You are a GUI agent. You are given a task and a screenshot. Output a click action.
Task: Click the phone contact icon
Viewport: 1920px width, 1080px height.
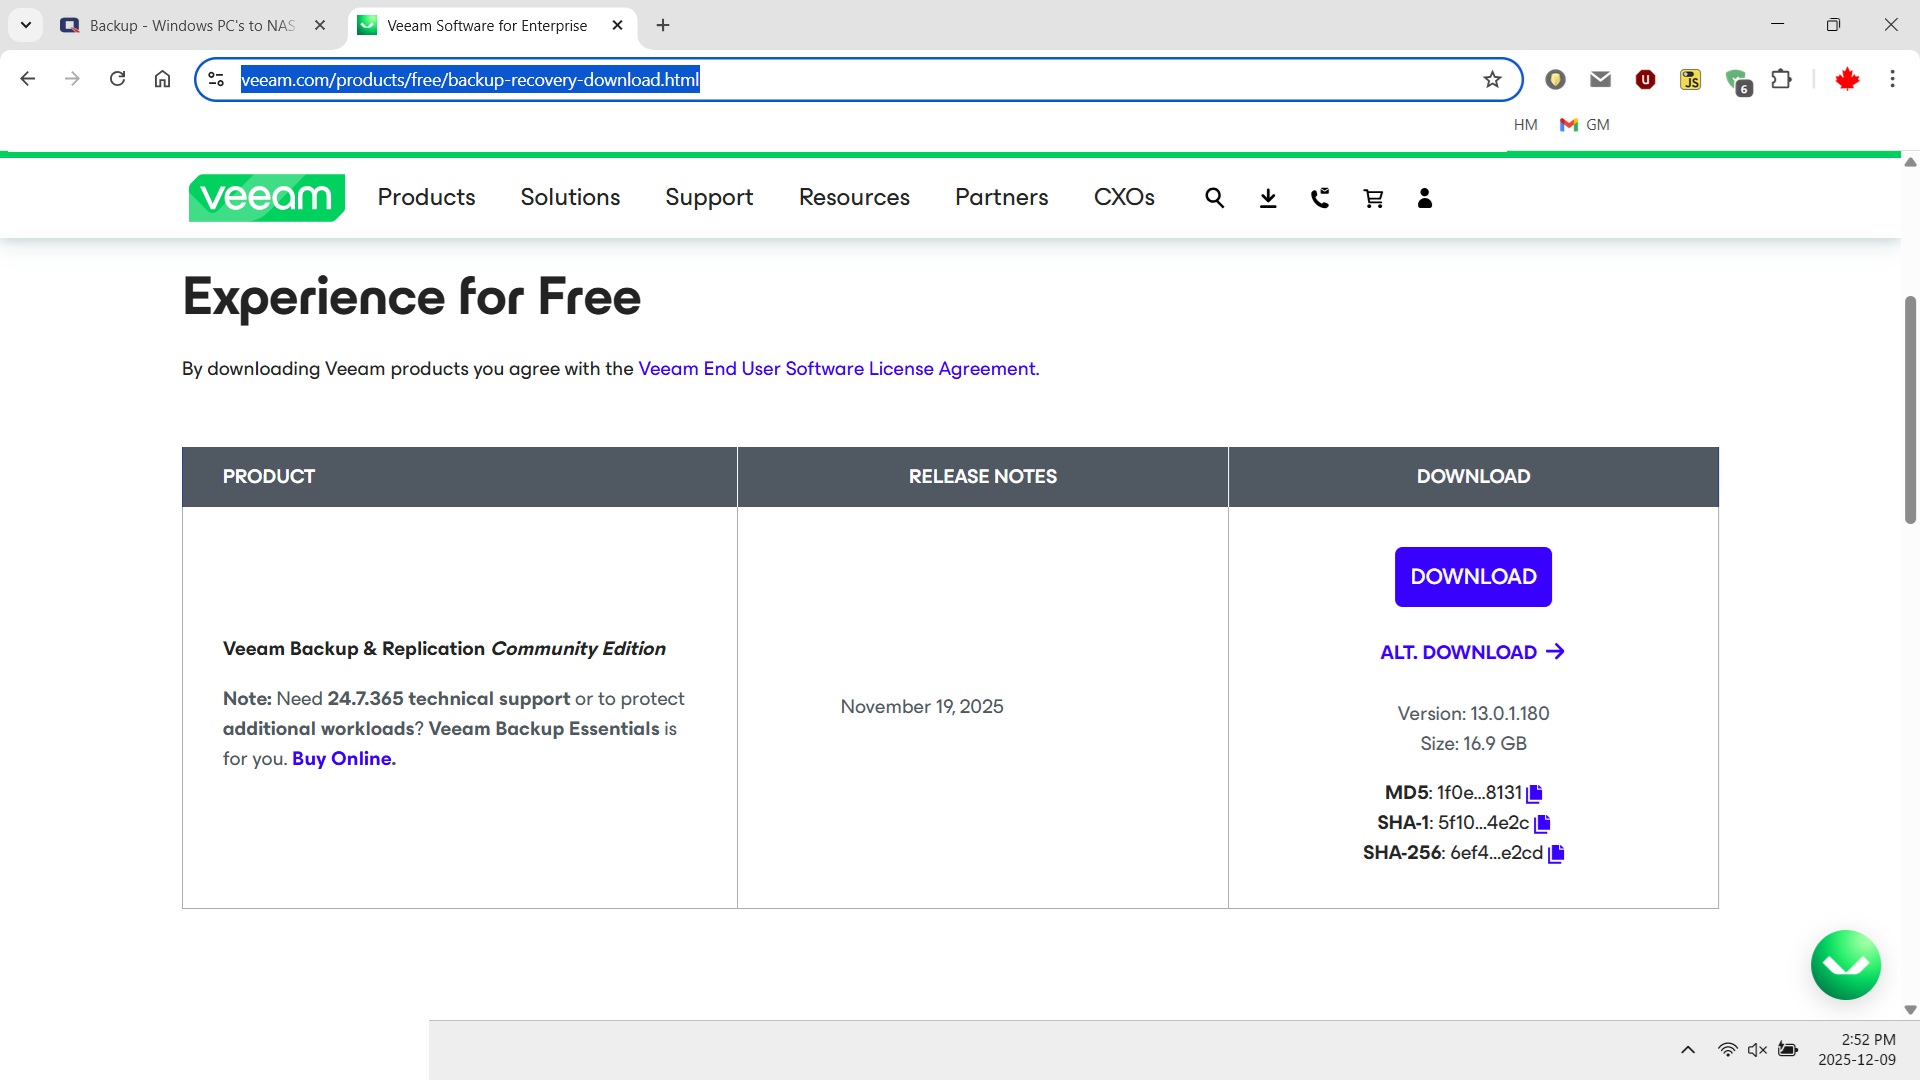coord(1320,198)
